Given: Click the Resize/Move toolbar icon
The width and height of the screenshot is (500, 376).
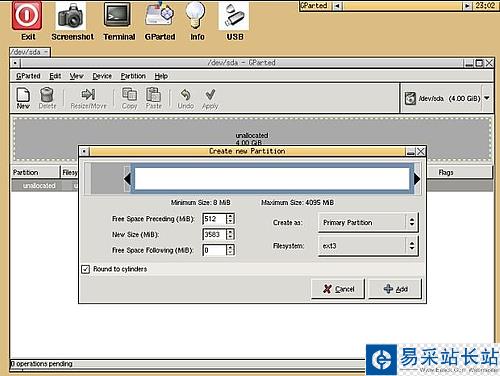Looking at the screenshot, I should tap(88, 98).
